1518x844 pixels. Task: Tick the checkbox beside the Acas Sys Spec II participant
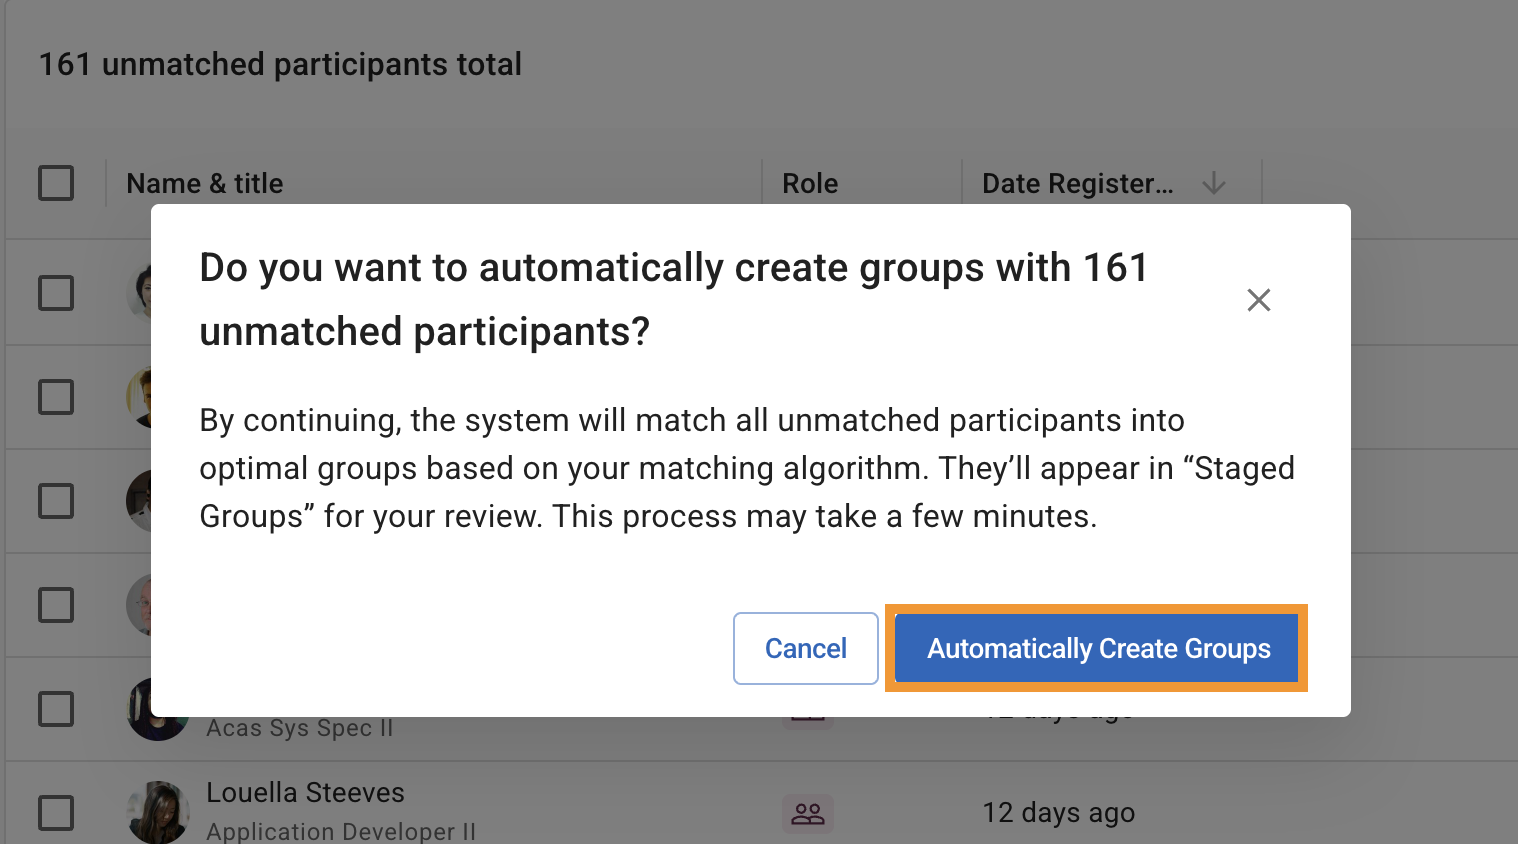56,709
